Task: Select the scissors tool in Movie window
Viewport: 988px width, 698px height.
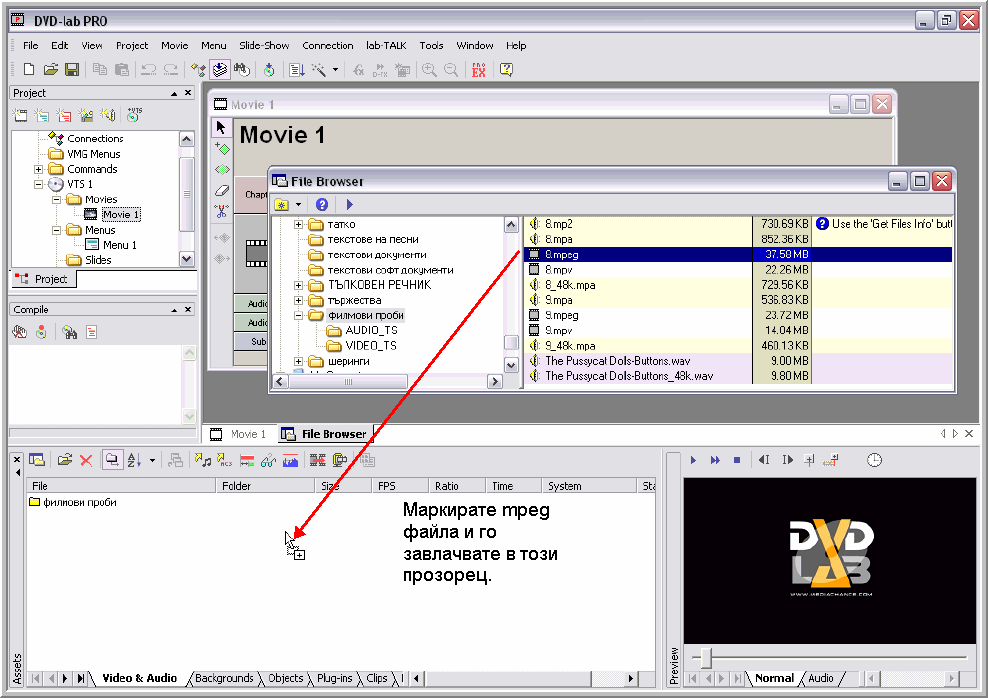Action: pyautogui.click(x=221, y=211)
